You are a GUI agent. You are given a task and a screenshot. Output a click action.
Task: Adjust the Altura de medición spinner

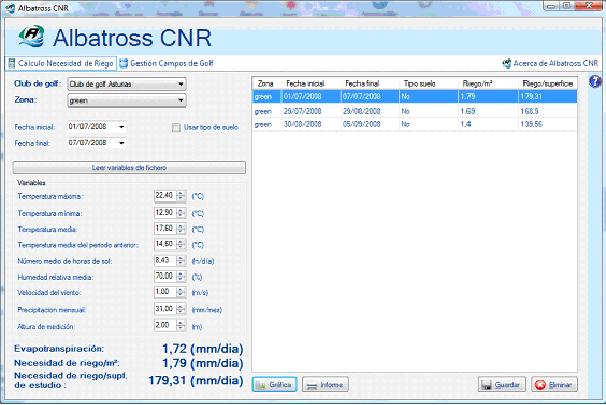[x=181, y=325]
